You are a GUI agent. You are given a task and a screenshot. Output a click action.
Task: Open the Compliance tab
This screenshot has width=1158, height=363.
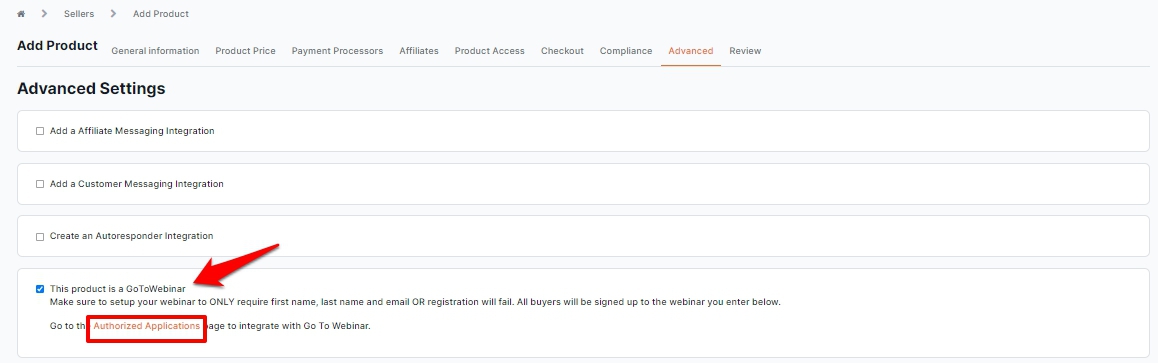click(x=626, y=51)
